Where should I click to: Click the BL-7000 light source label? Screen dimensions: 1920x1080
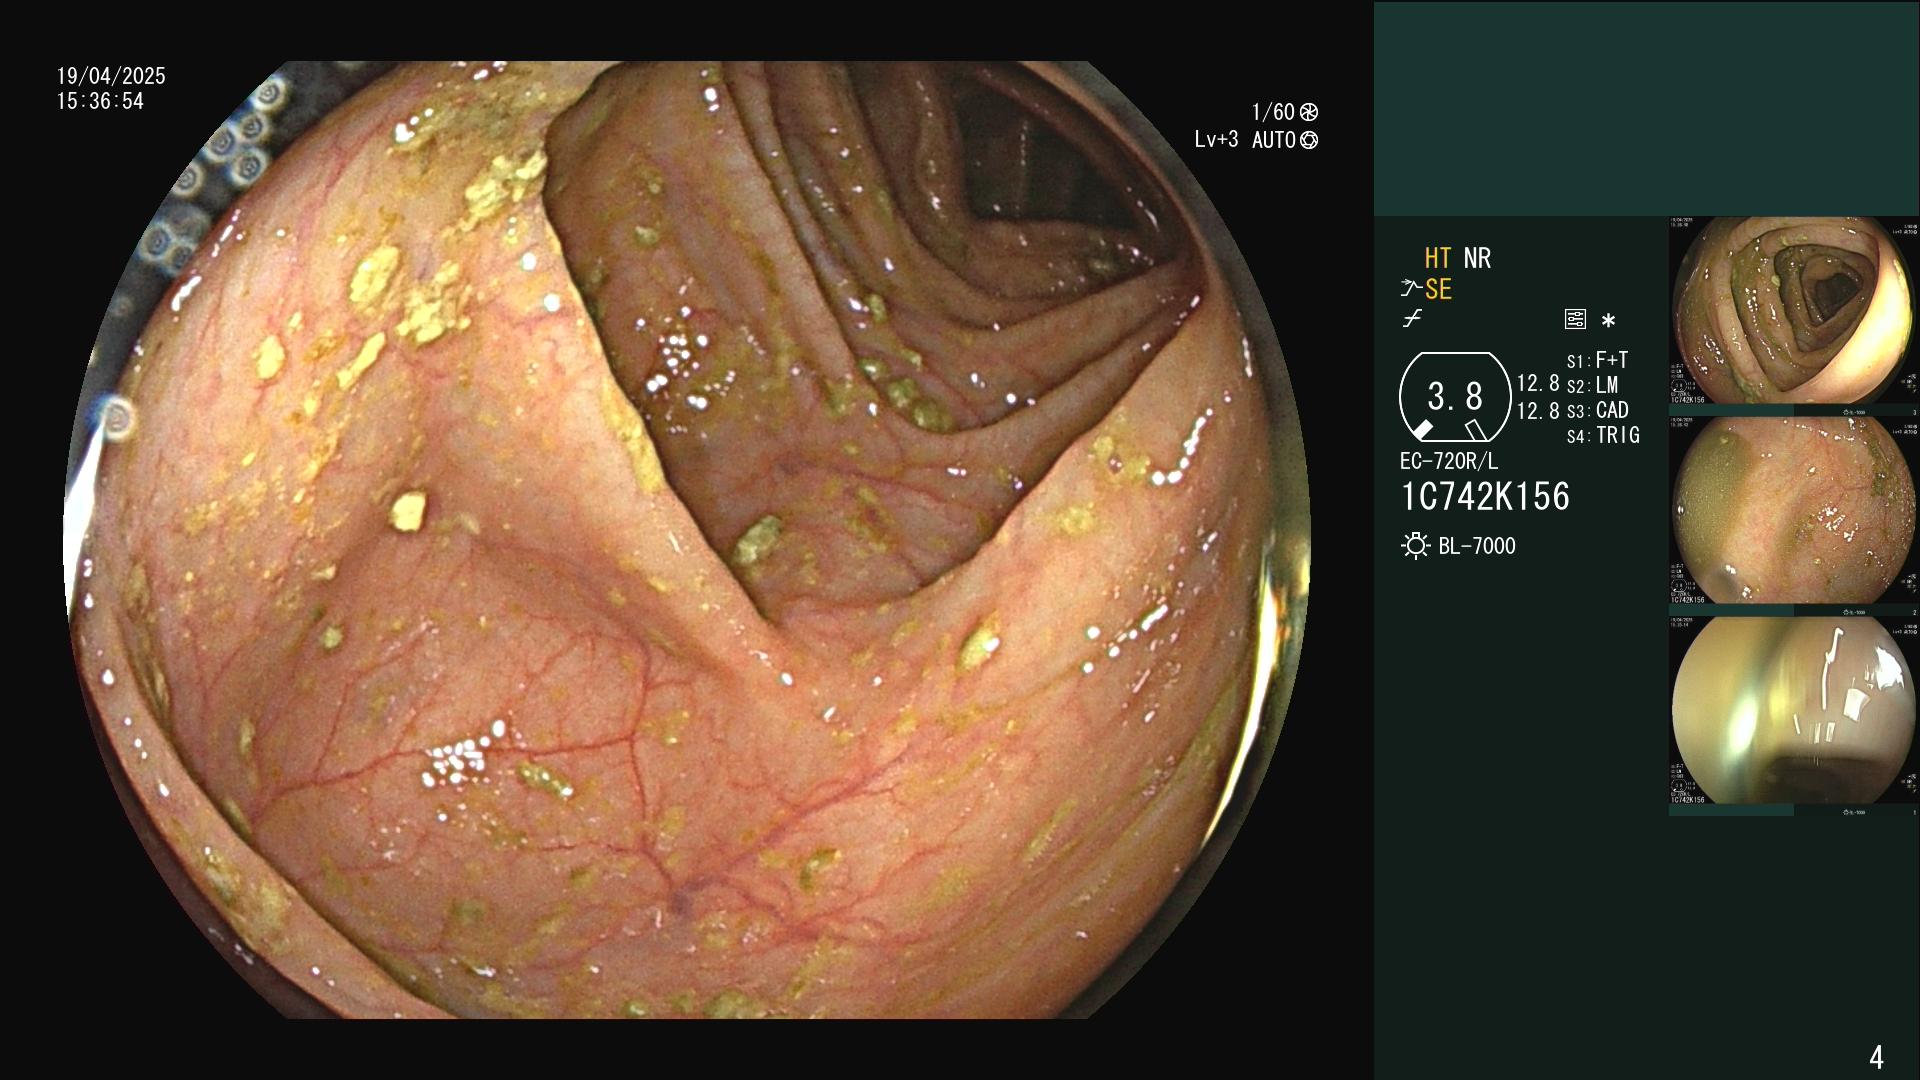(x=1477, y=546)
